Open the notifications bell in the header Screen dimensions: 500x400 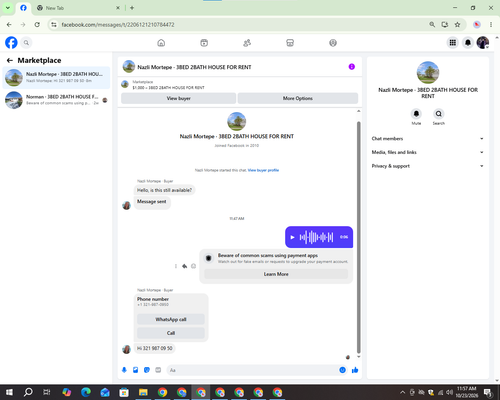(468, 43)
